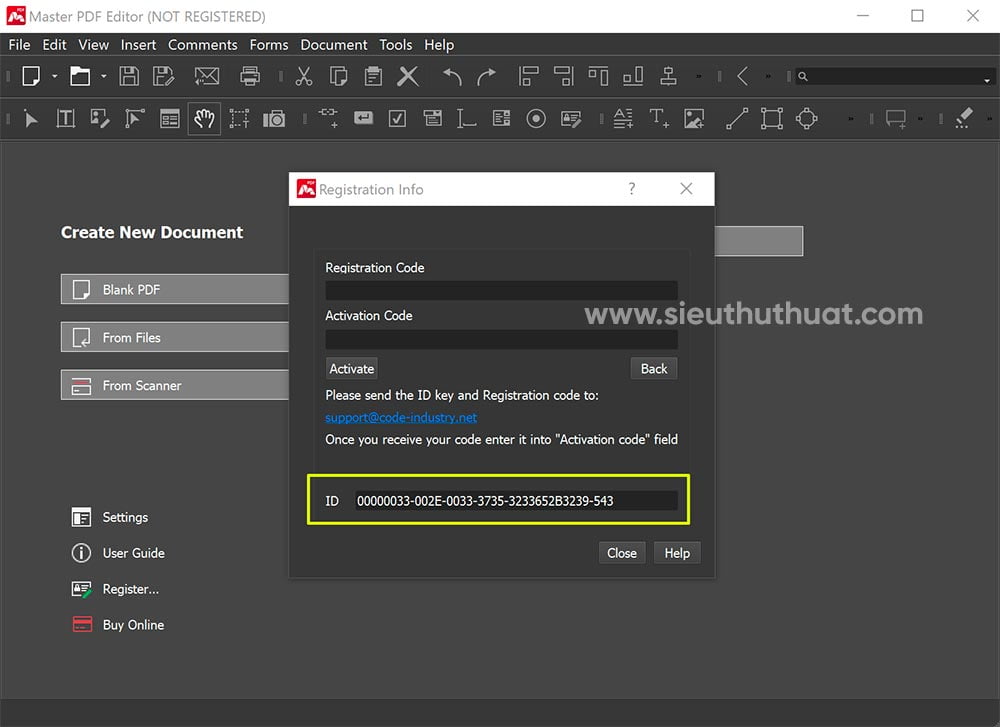Viewport: 1000px width, 727px height.
Task: Click the Buy Online link
Action: (118, 625)
